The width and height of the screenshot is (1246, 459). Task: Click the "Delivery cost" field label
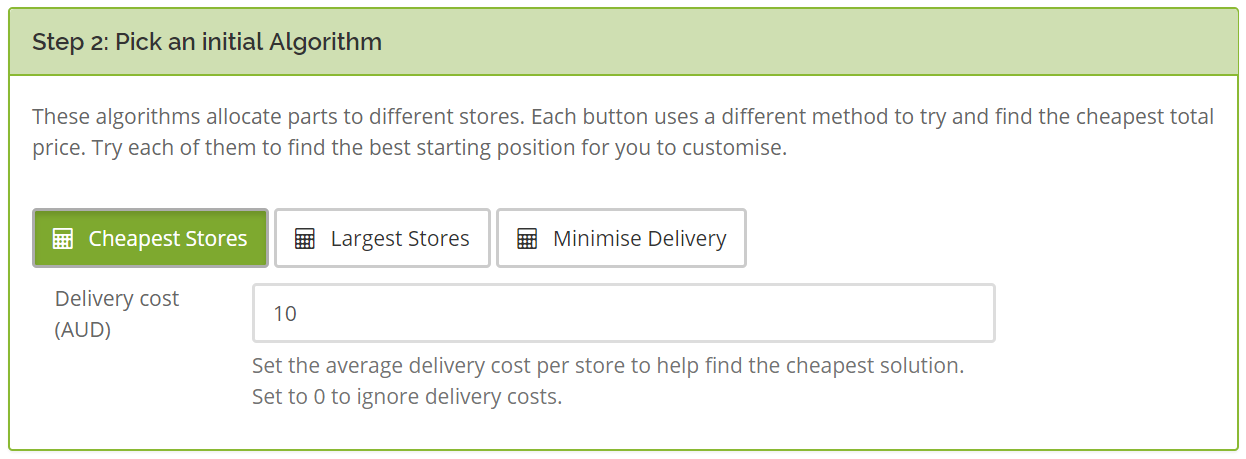(x=117, y=298)
